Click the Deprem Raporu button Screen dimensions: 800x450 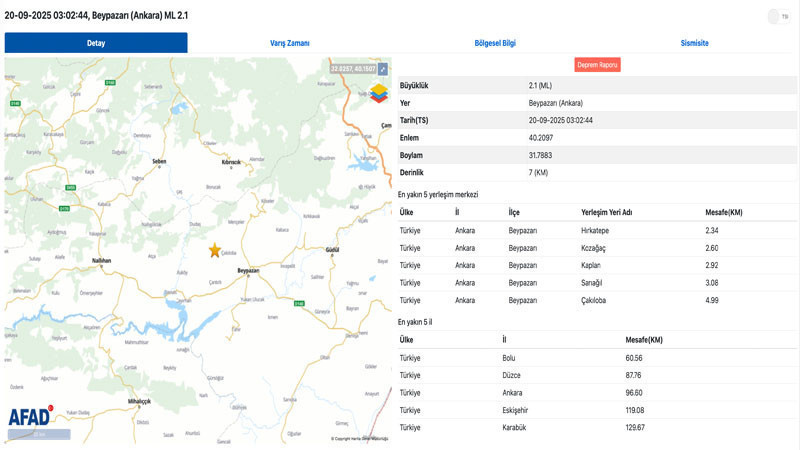(x=597, y=64)
